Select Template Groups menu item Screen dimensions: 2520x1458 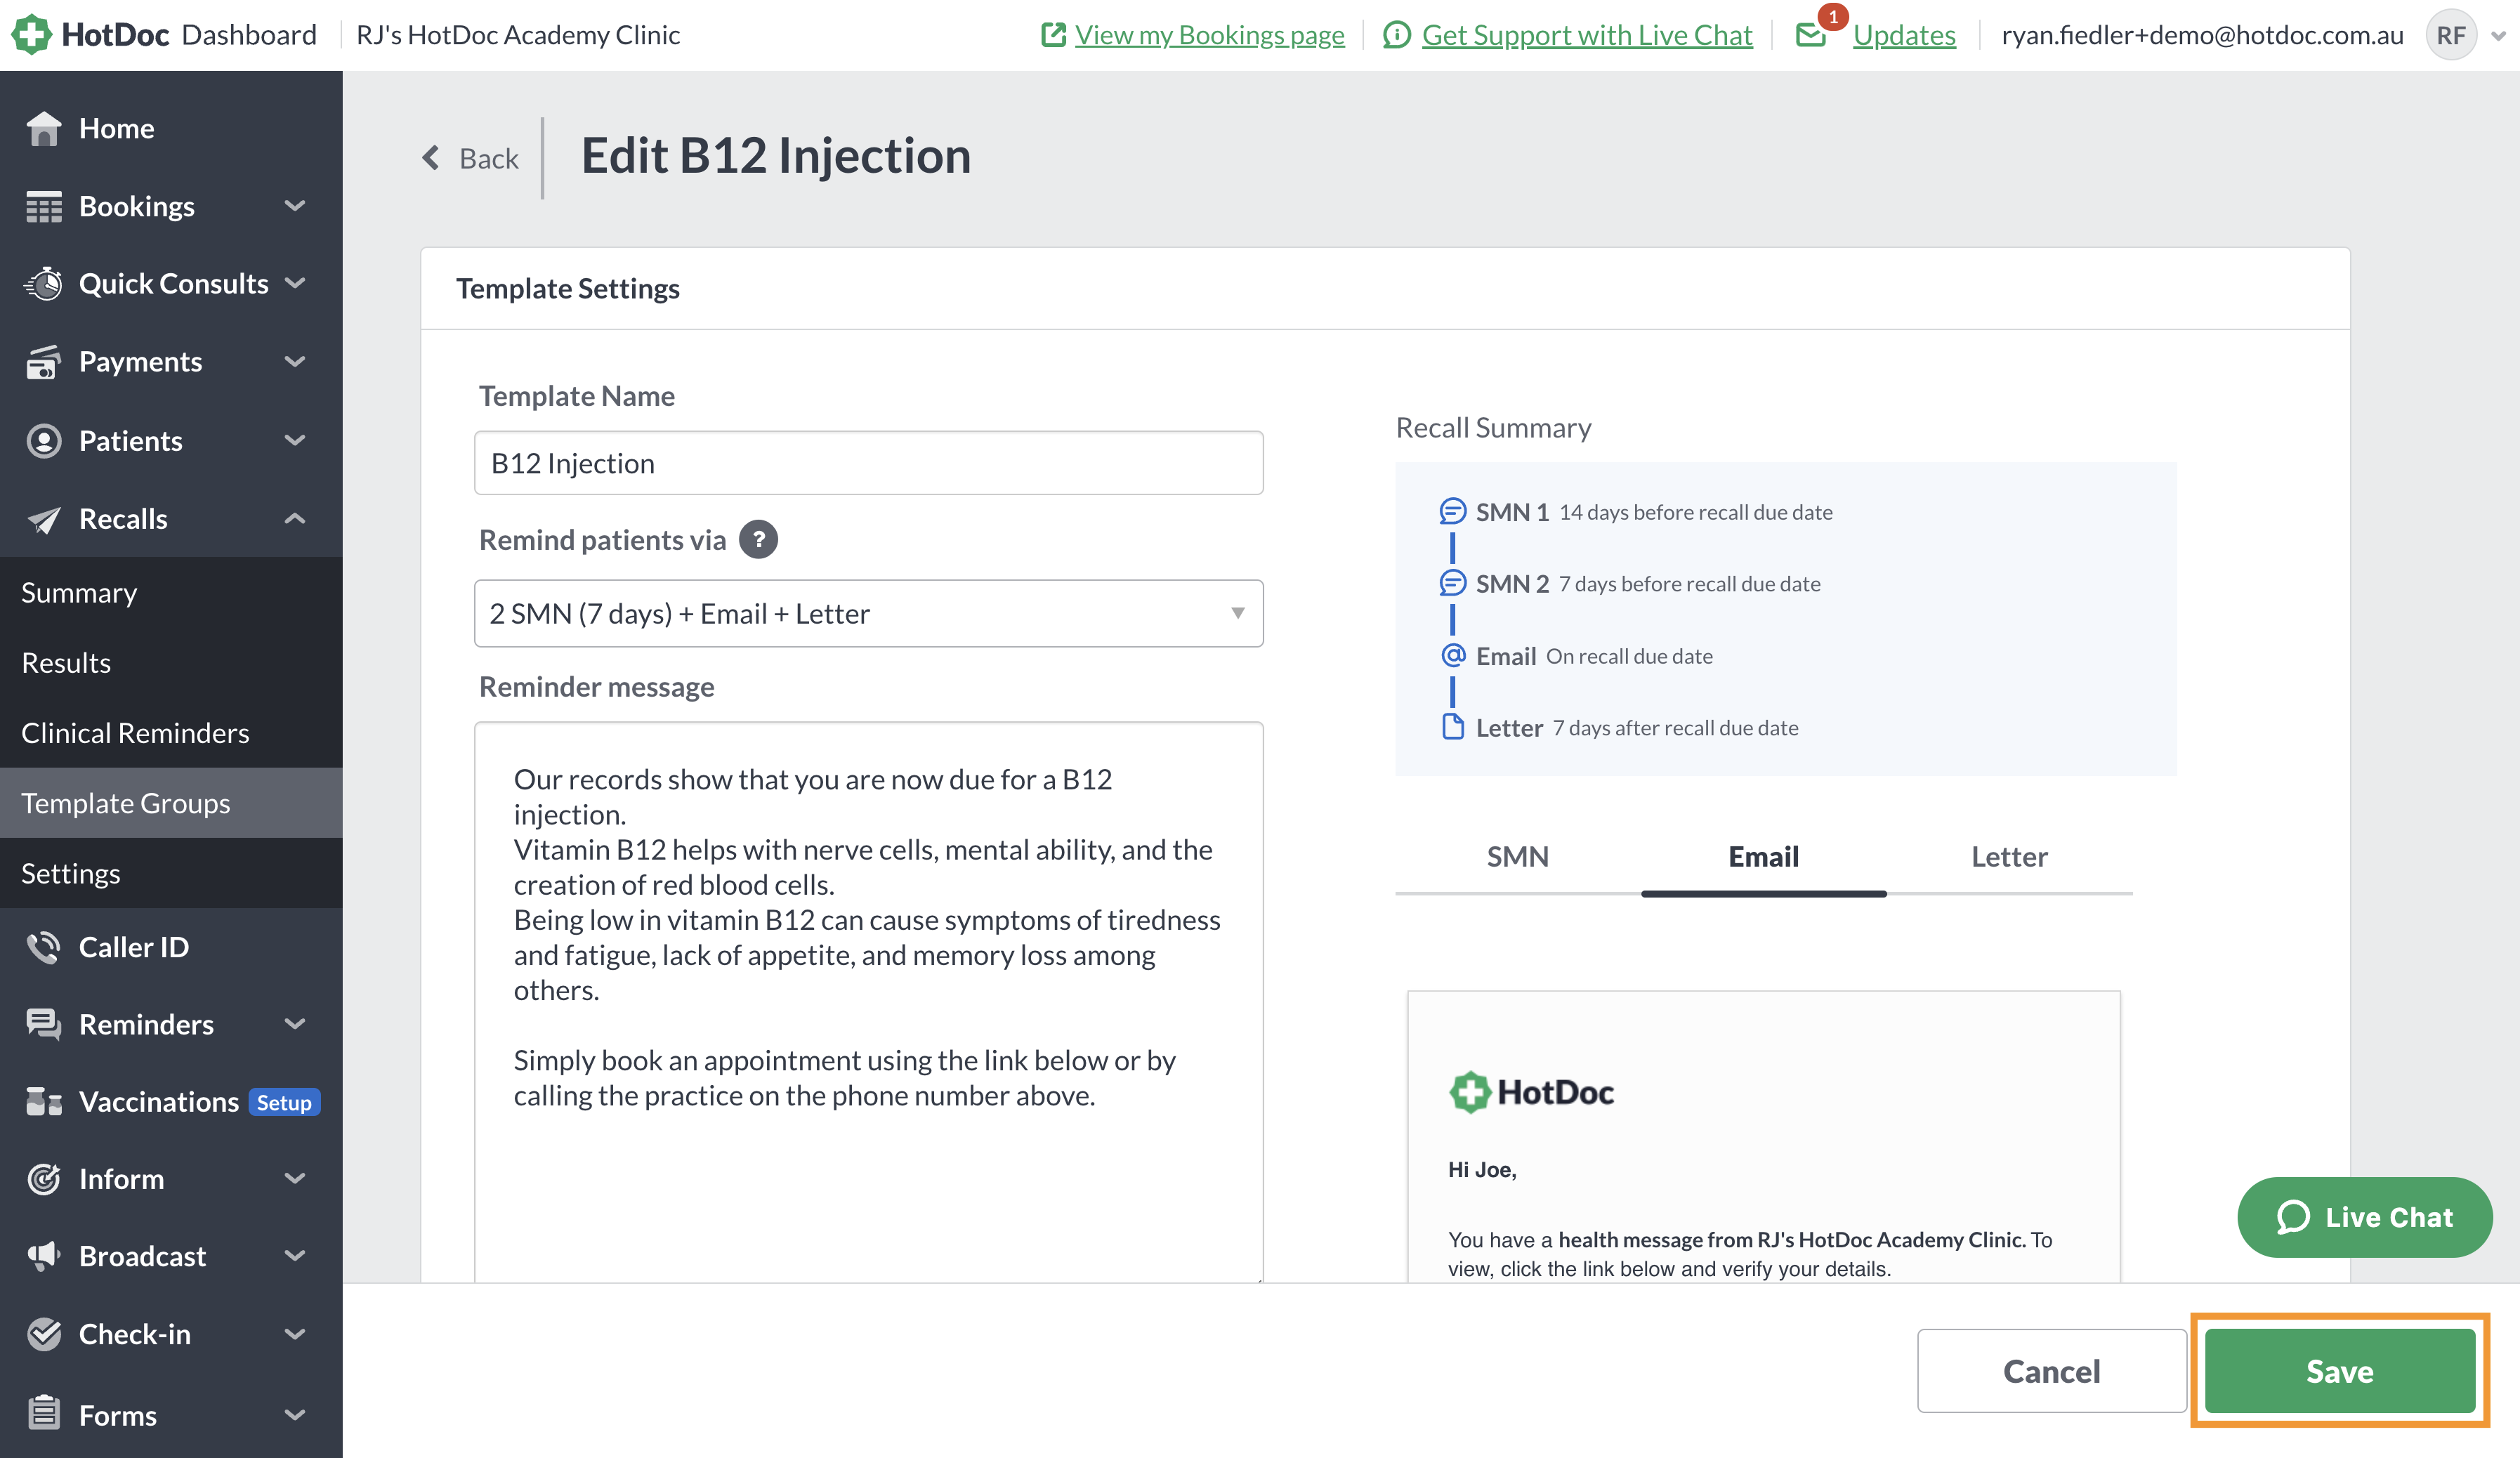pyautogui.click(x=171, y=802)
